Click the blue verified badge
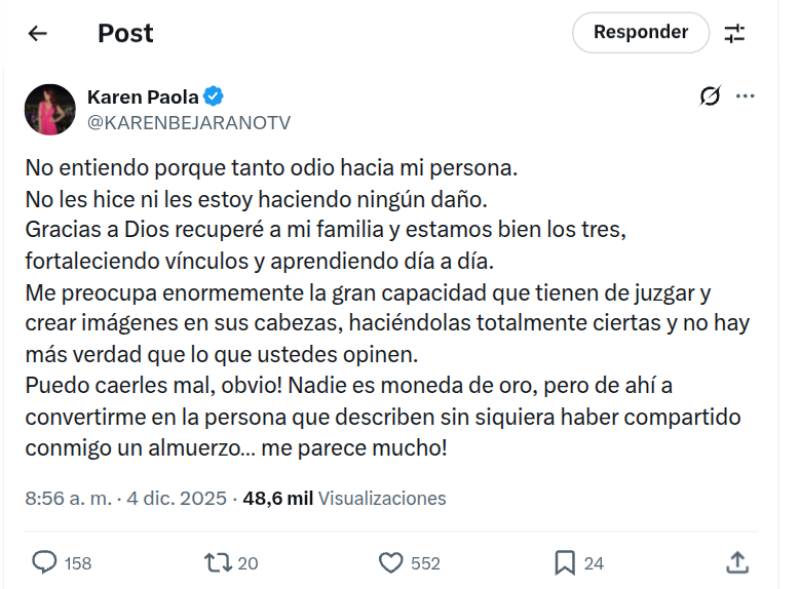 click(214, 97)
